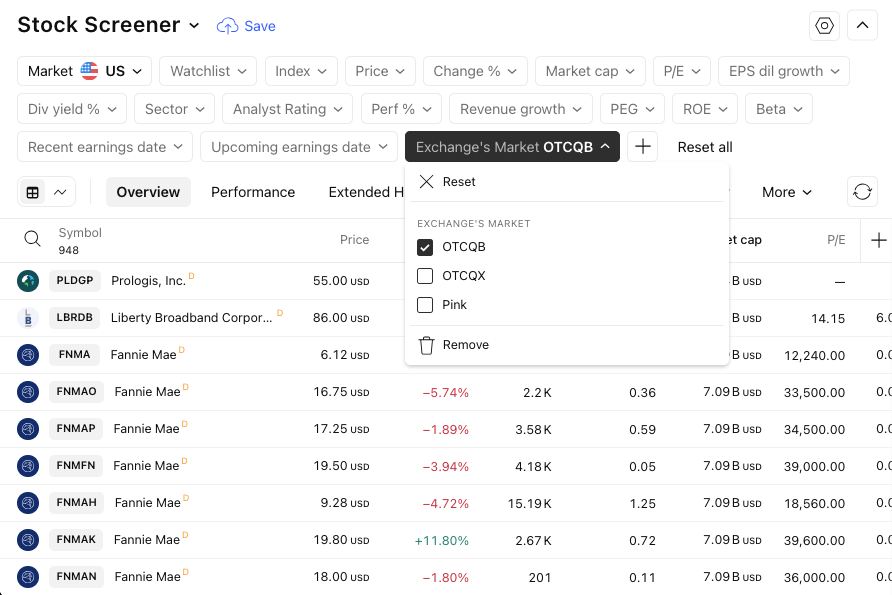Open the Market US dropdown
Viewport: 892px width, 595px height.
84,71
